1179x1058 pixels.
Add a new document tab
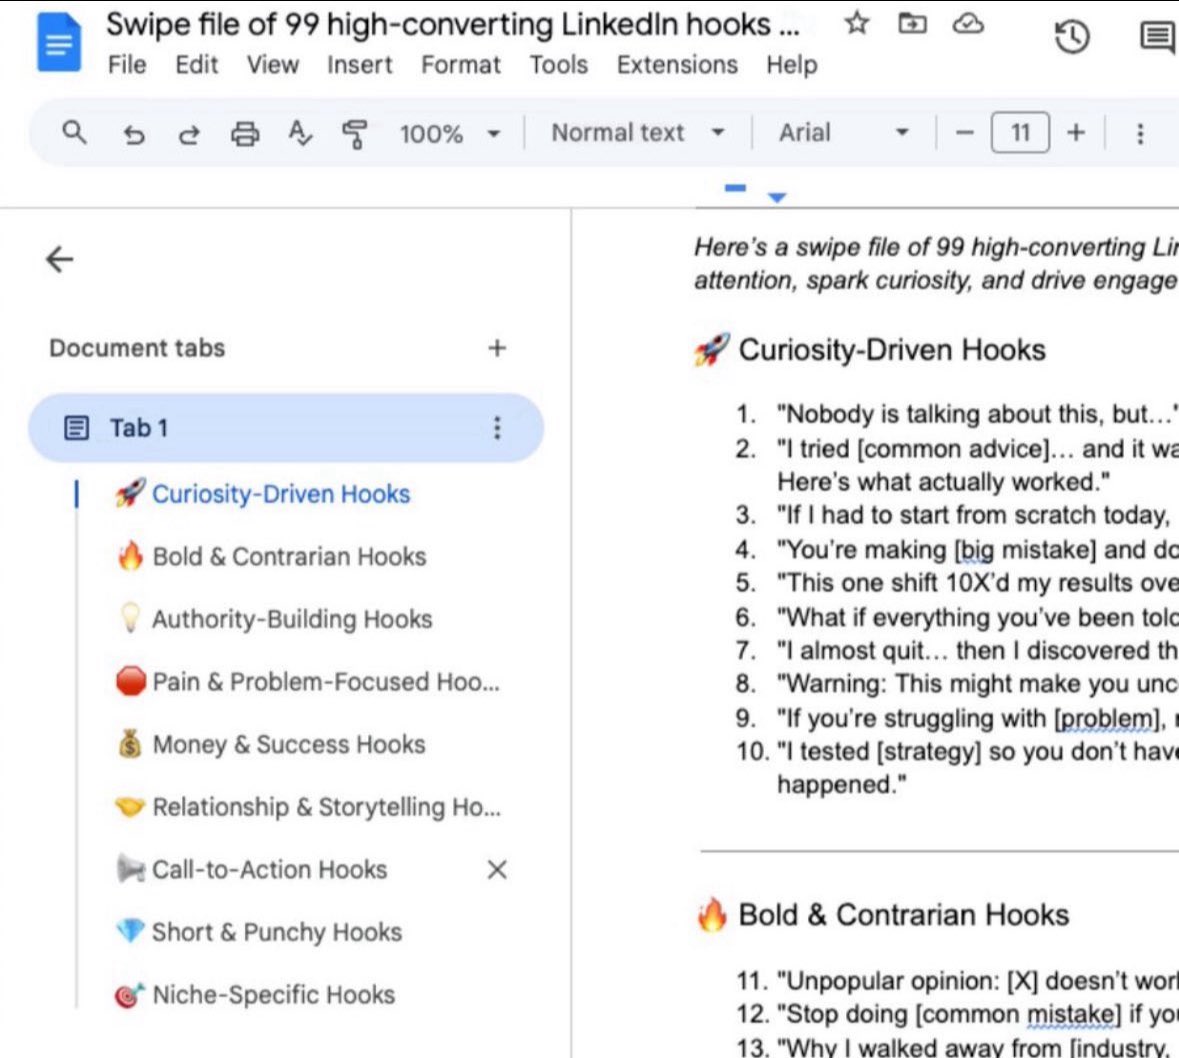tap(497, 348)
